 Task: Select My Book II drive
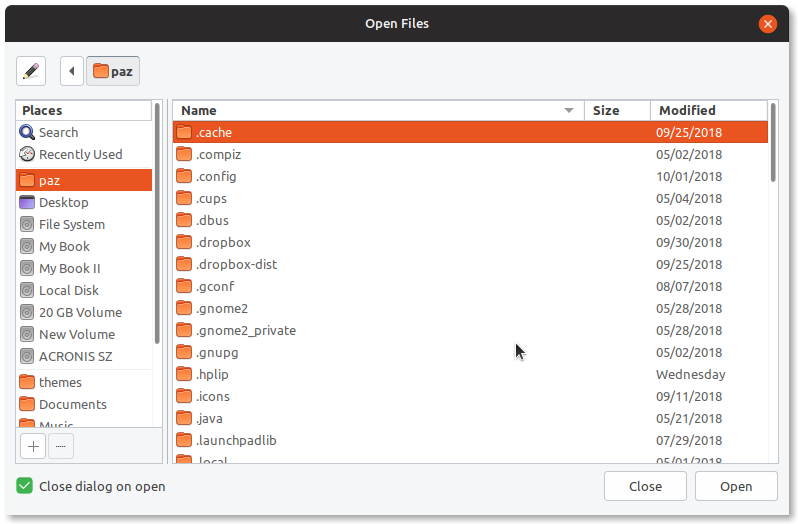point(84,268)
